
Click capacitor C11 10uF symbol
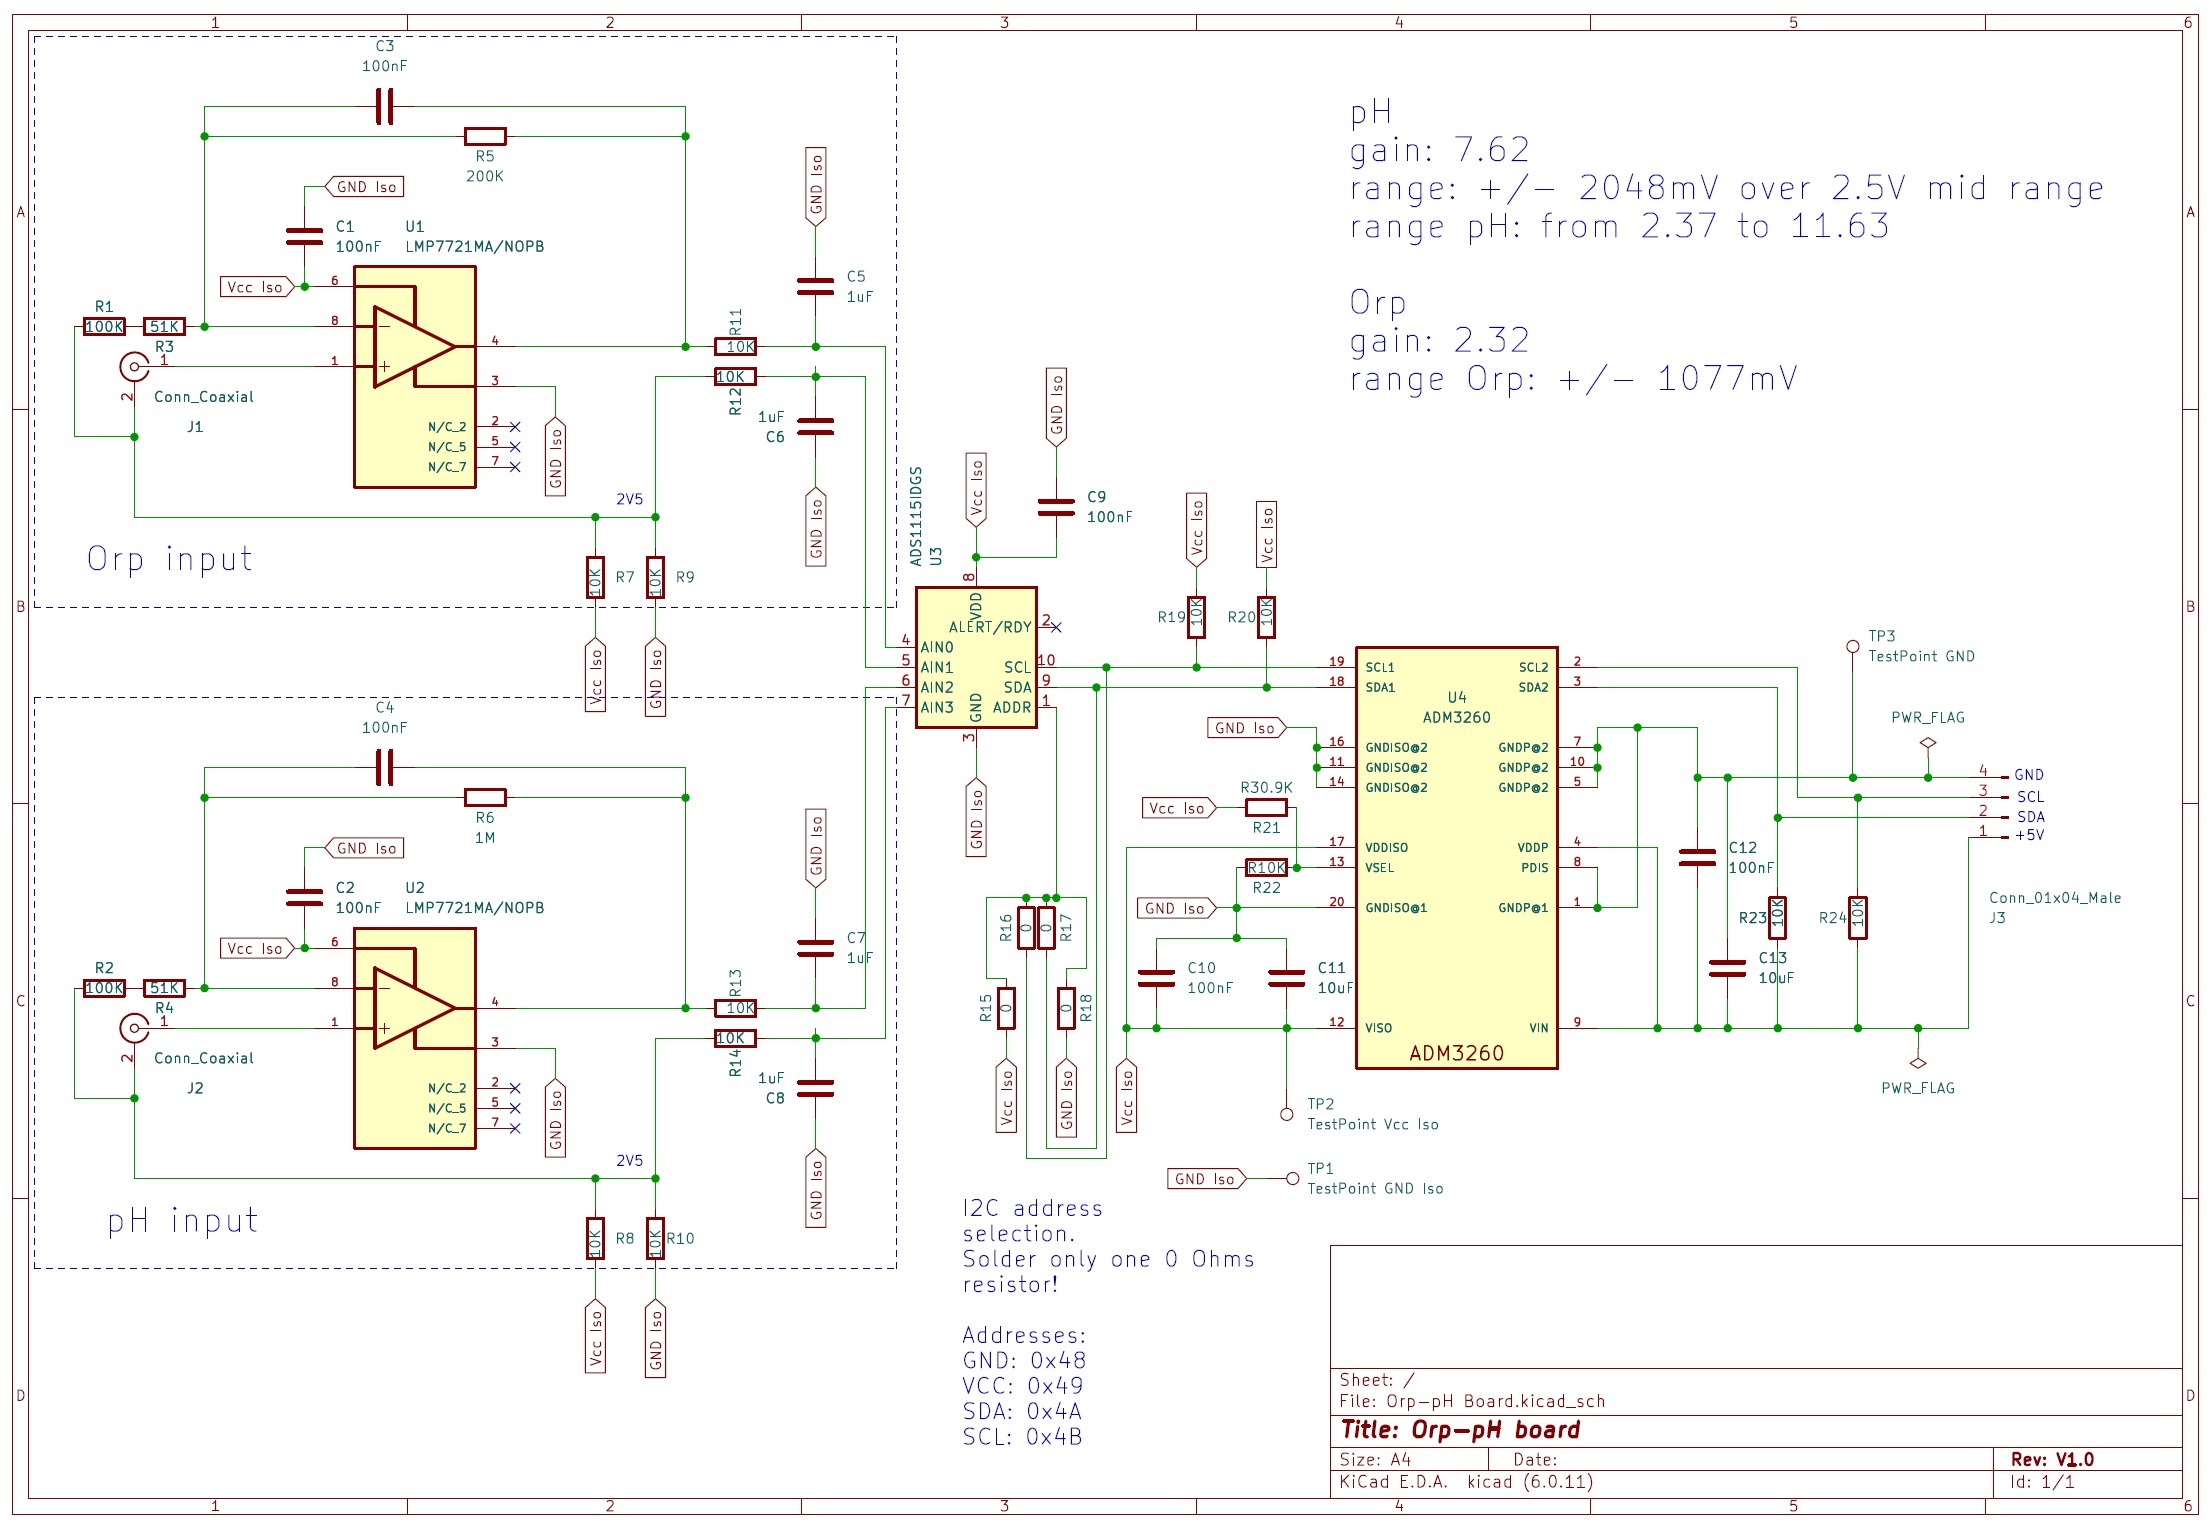[x=1286, y=978]
